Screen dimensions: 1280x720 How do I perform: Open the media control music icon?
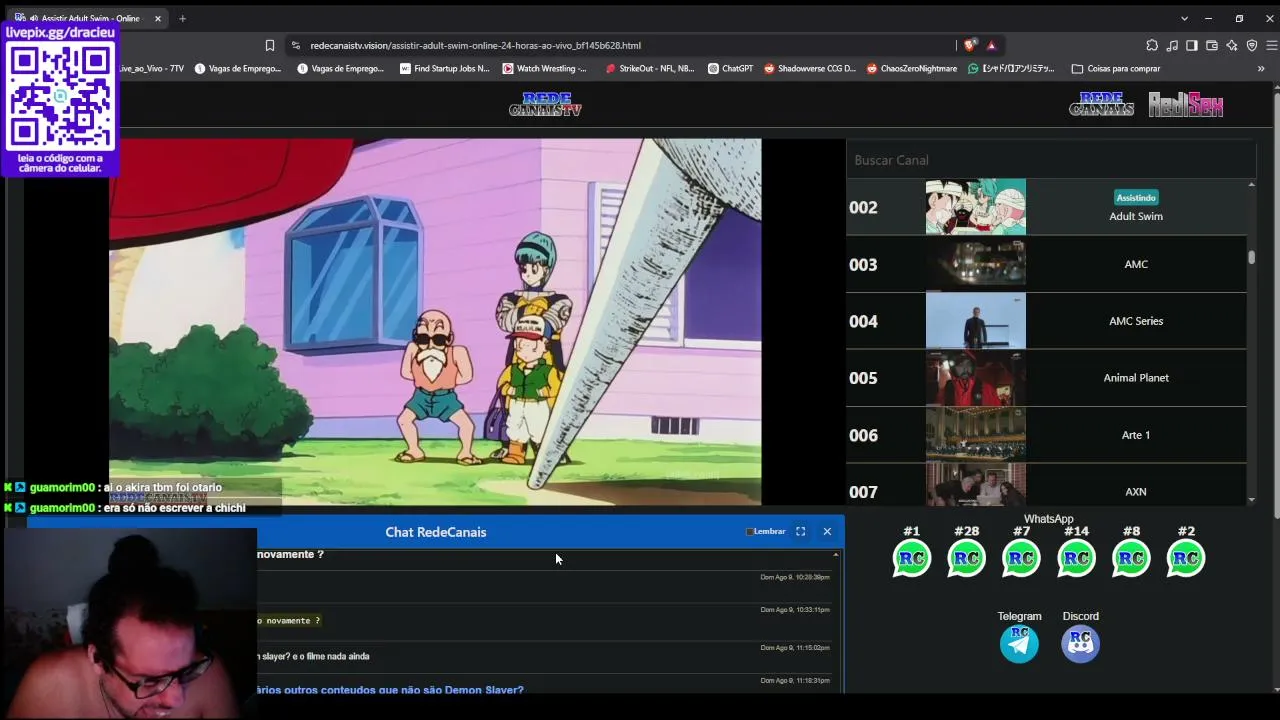tap(1172, 45)
